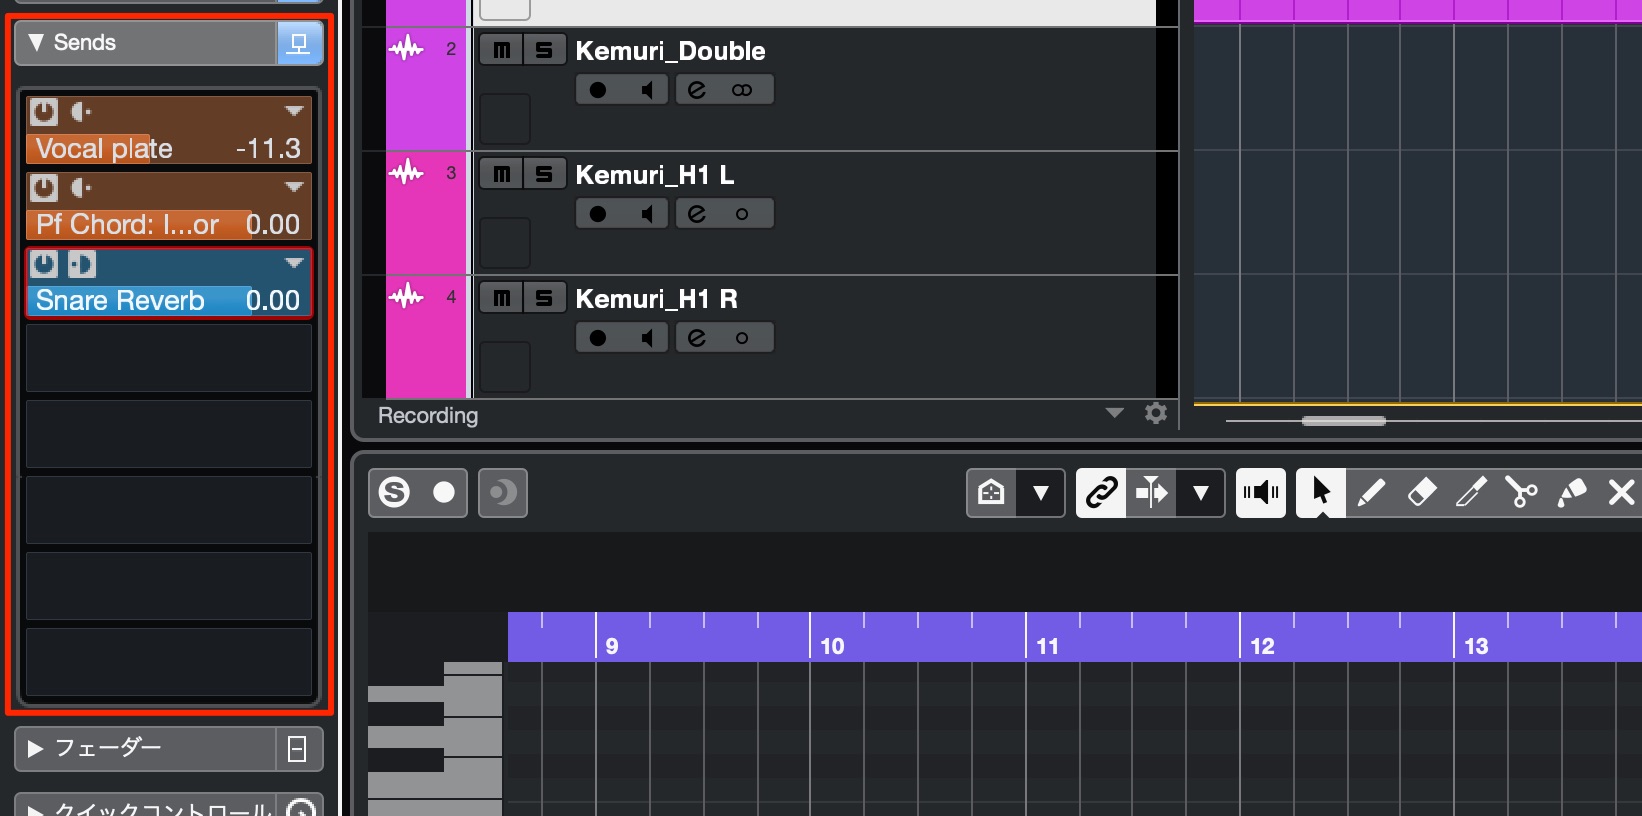Enable monitor on Kemuri_H1 R track
The width and height of the screenshot is (1642, 816).
click(x=646, y=338)
